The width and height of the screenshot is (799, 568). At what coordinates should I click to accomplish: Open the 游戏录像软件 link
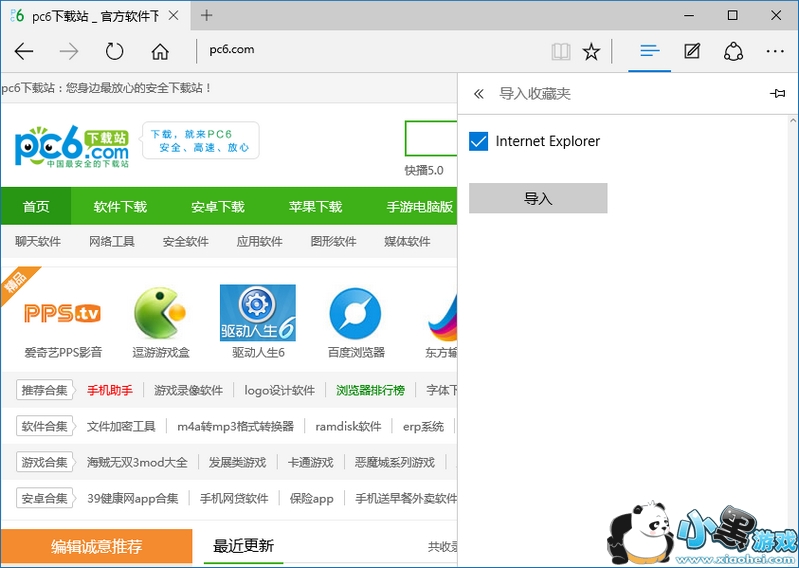coord(189,390)
